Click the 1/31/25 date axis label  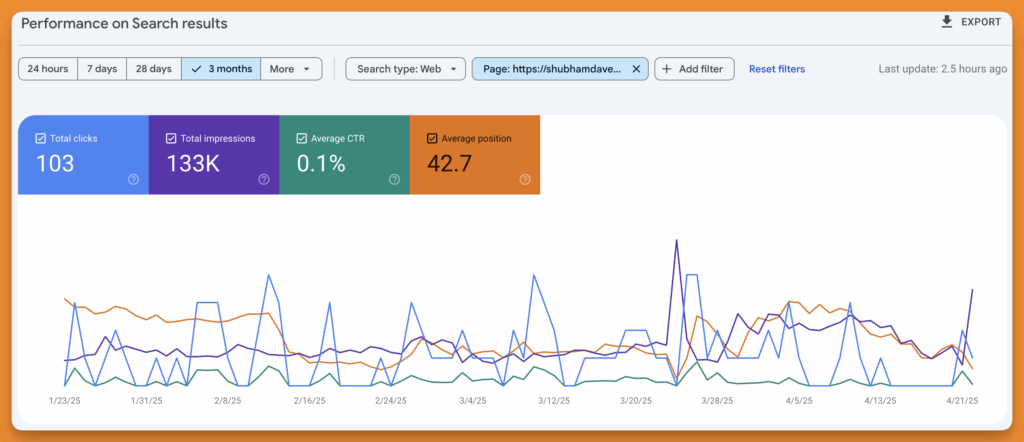146,400
